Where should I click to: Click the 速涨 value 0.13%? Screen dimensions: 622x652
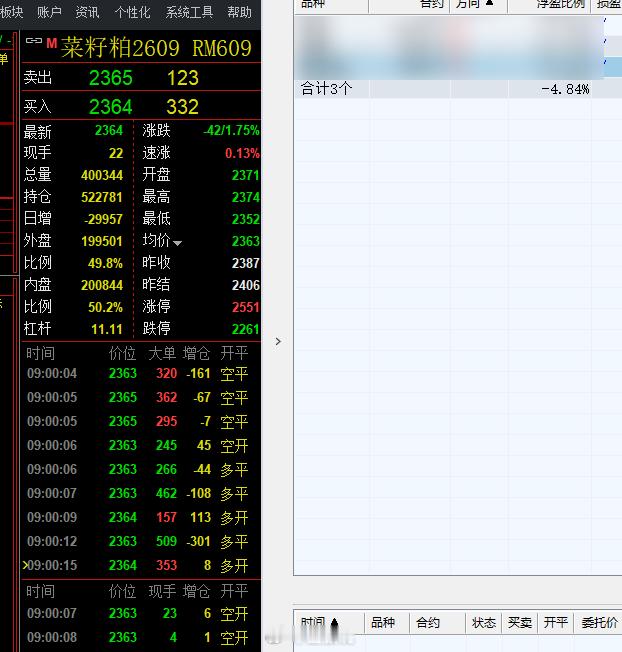[x=242, y=153]
